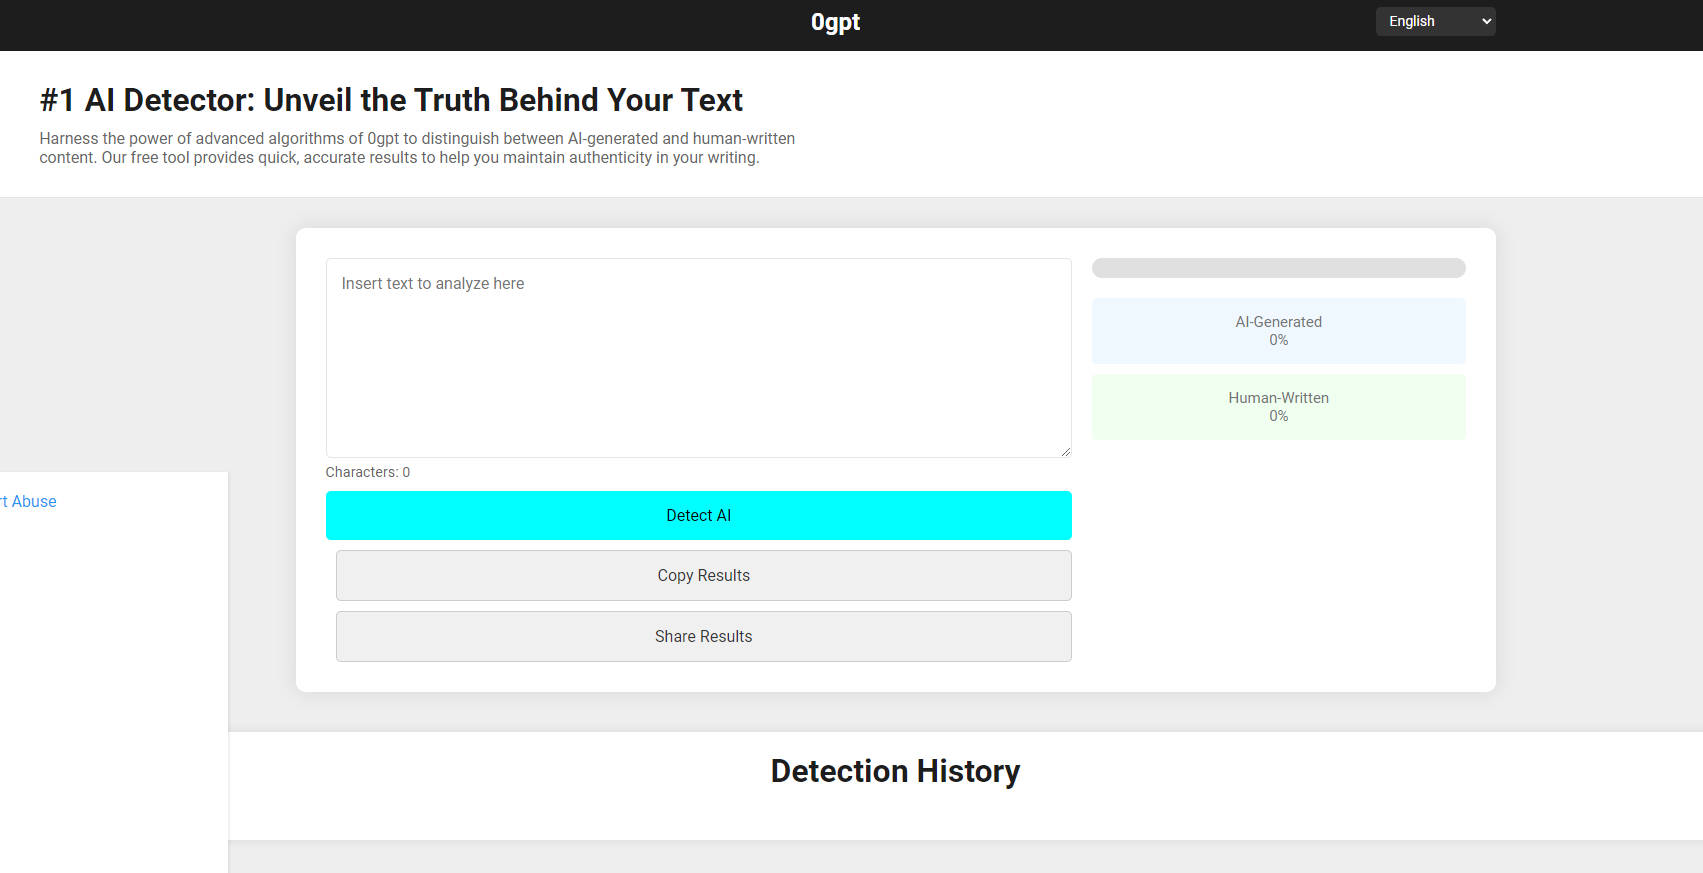
Task: Click the '#1 AI Detector' main heading
Action: [391, 100]
